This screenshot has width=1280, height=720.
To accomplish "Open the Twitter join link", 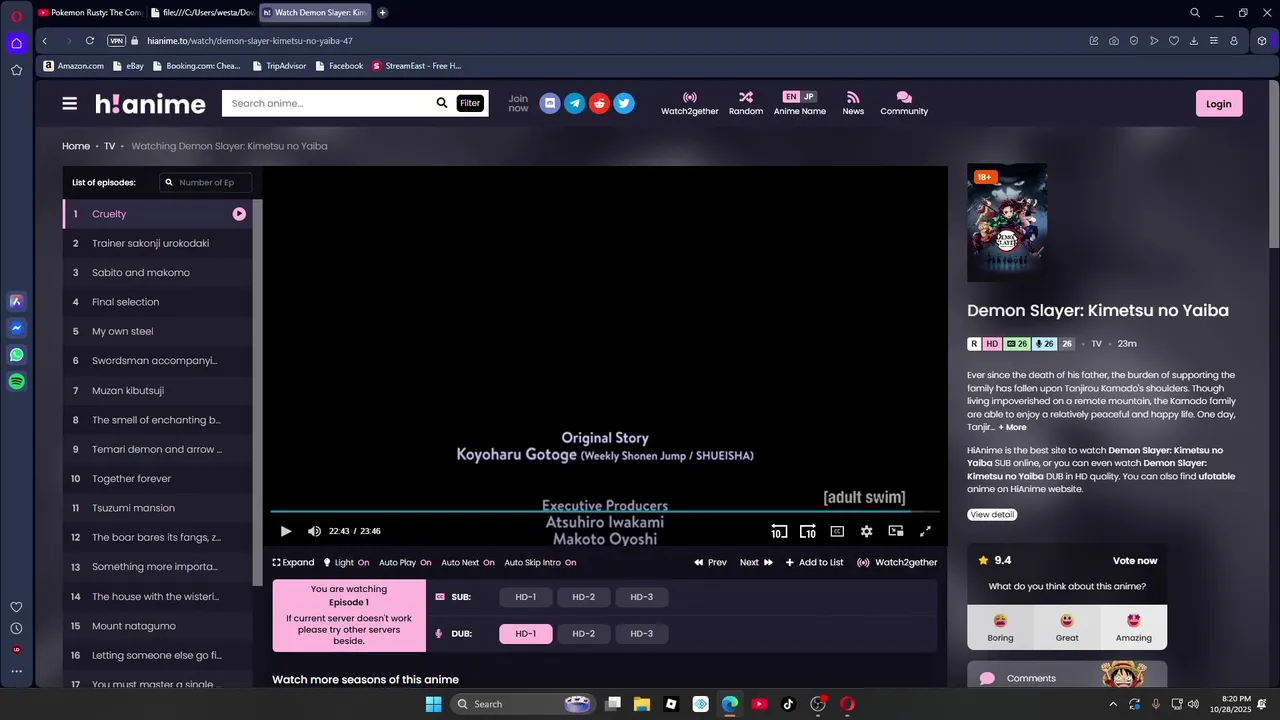I will tap(624, 103).
